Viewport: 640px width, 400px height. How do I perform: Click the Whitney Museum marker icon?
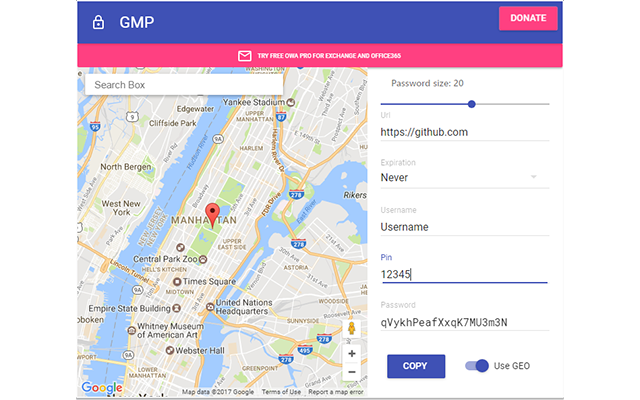click(x=131, y=330)
